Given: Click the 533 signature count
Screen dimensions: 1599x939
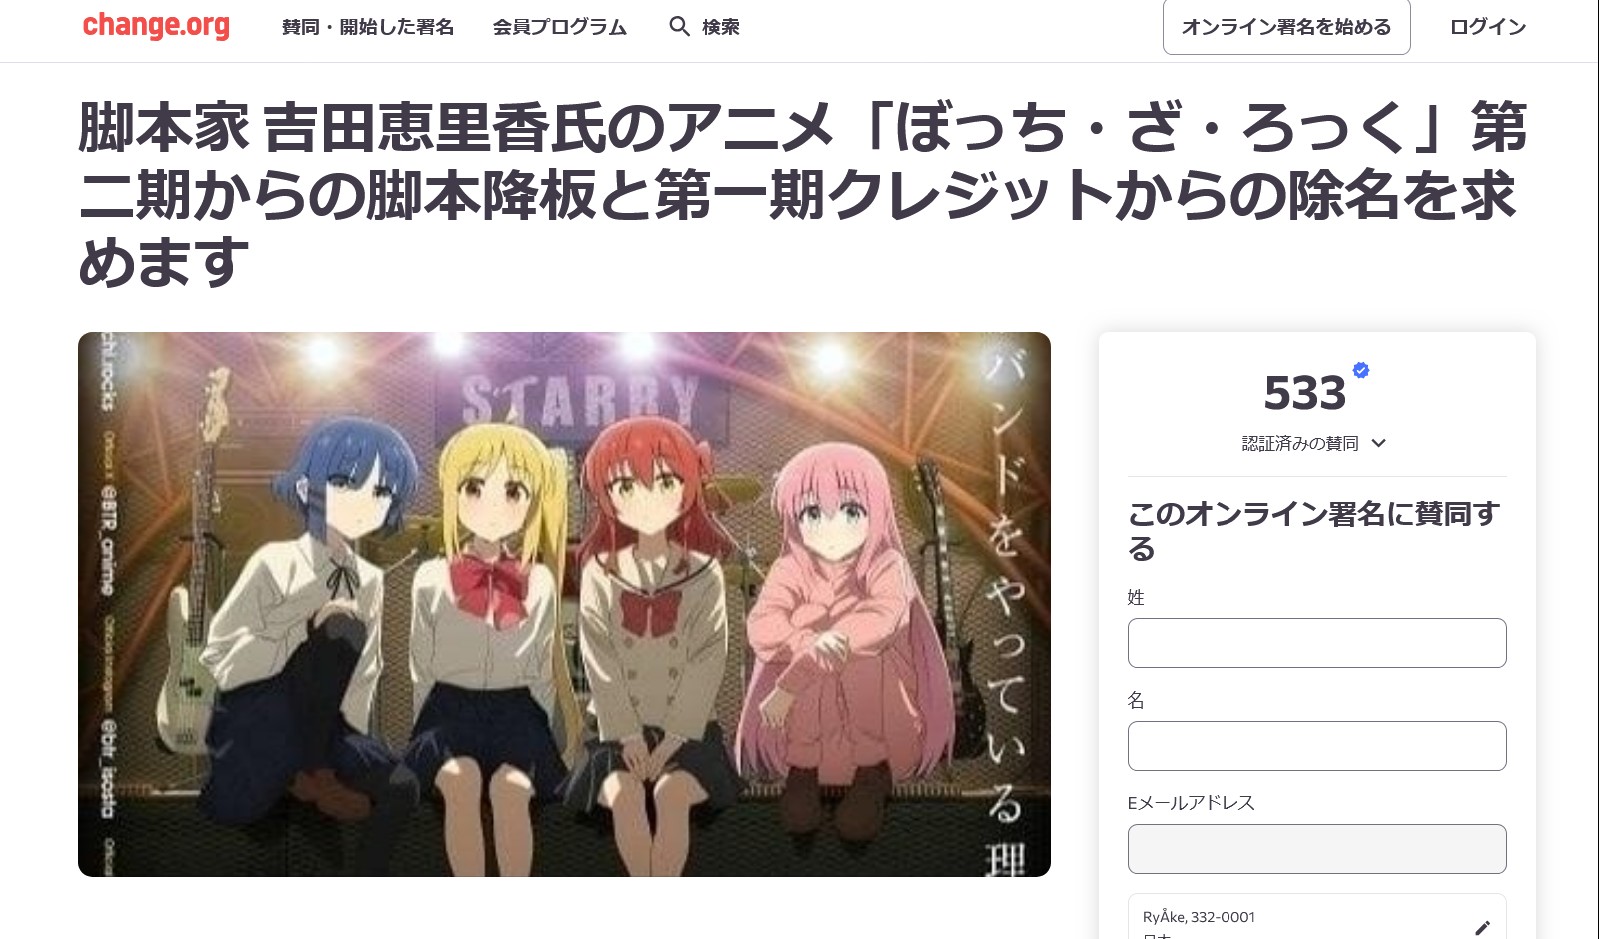Looking at the screenshot, I should 1305,393.
